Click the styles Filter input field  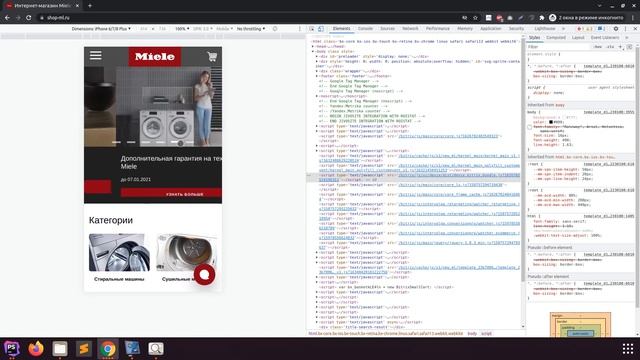point(559,47)
